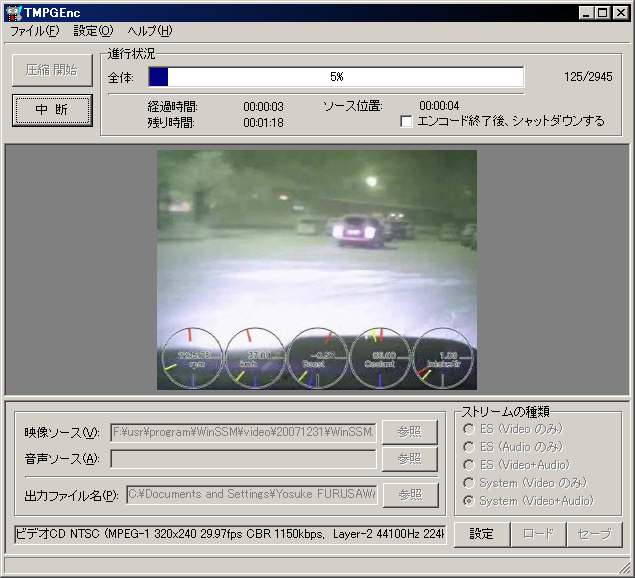Click the 設定 button at bottom right
Viewport: 635px width, 578px height.
482,534
